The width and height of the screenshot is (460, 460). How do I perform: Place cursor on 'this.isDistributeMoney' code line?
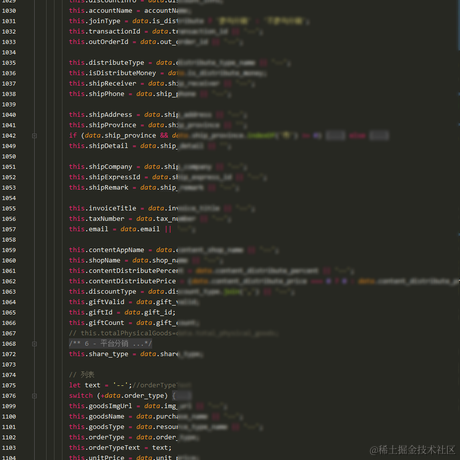(x=168, y=73)
